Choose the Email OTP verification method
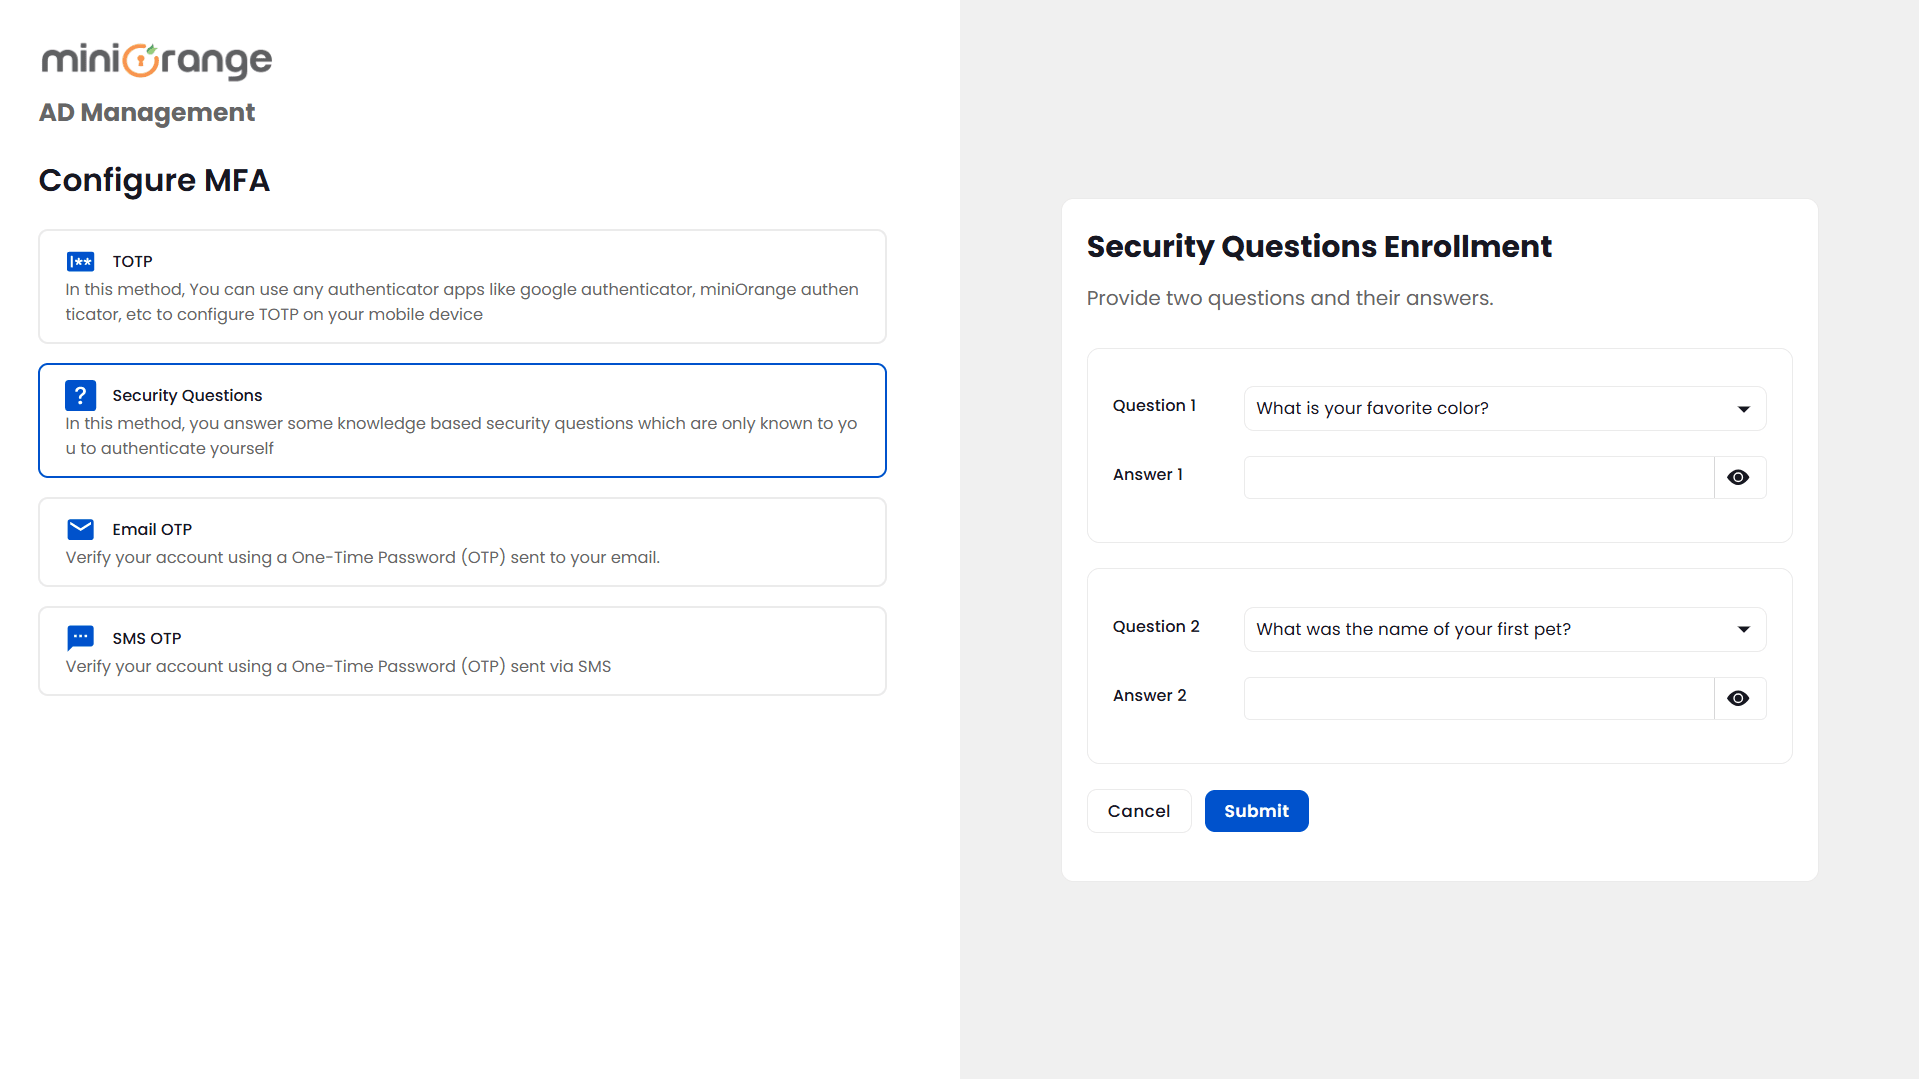 click(x=461, y=541)
